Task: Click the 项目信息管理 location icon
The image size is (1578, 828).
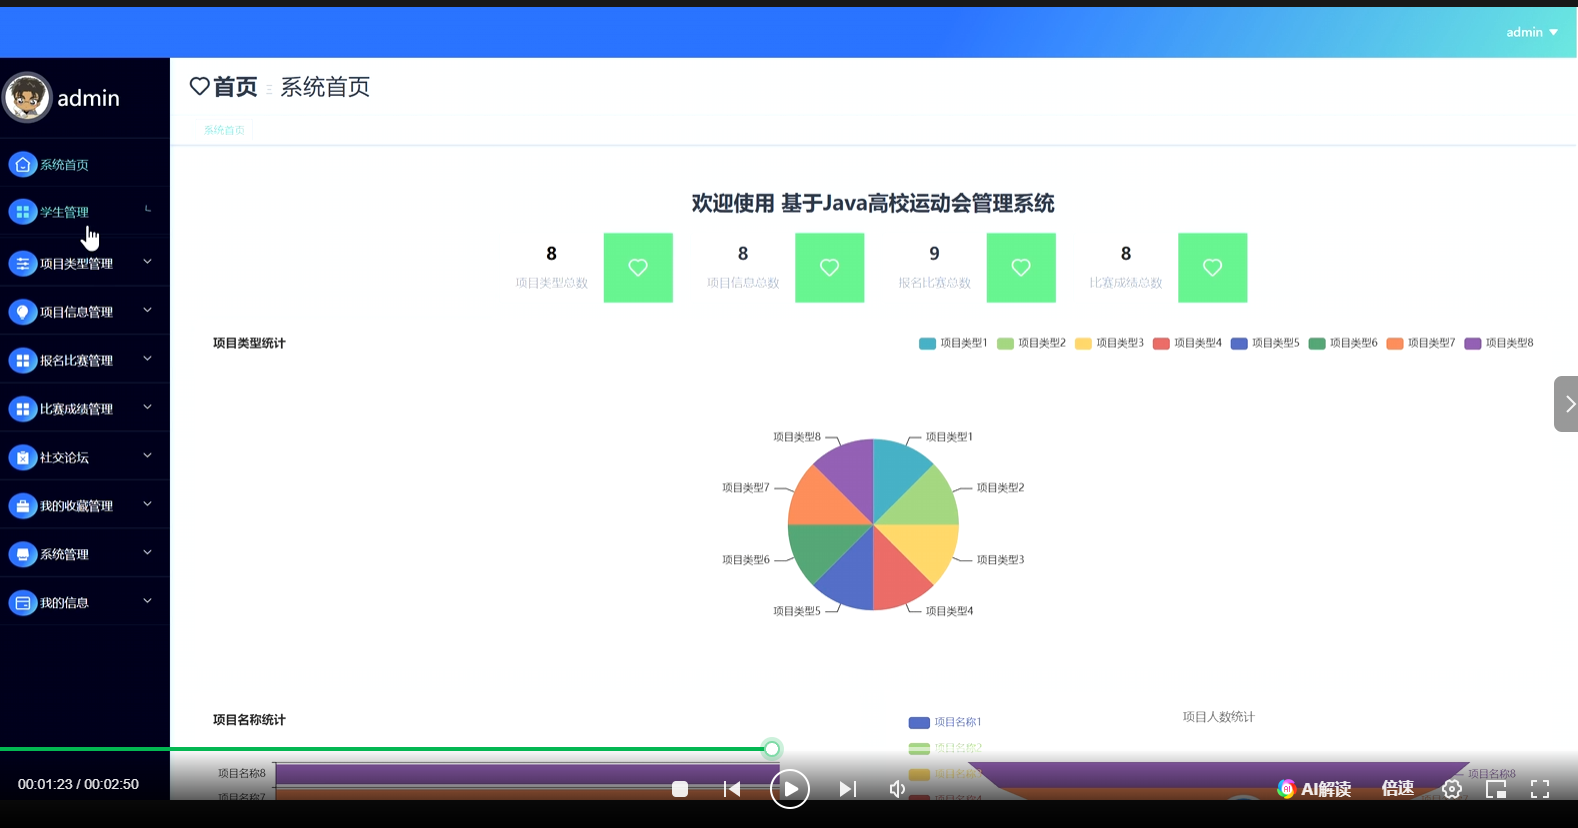Action: click(x=22, y=312)
